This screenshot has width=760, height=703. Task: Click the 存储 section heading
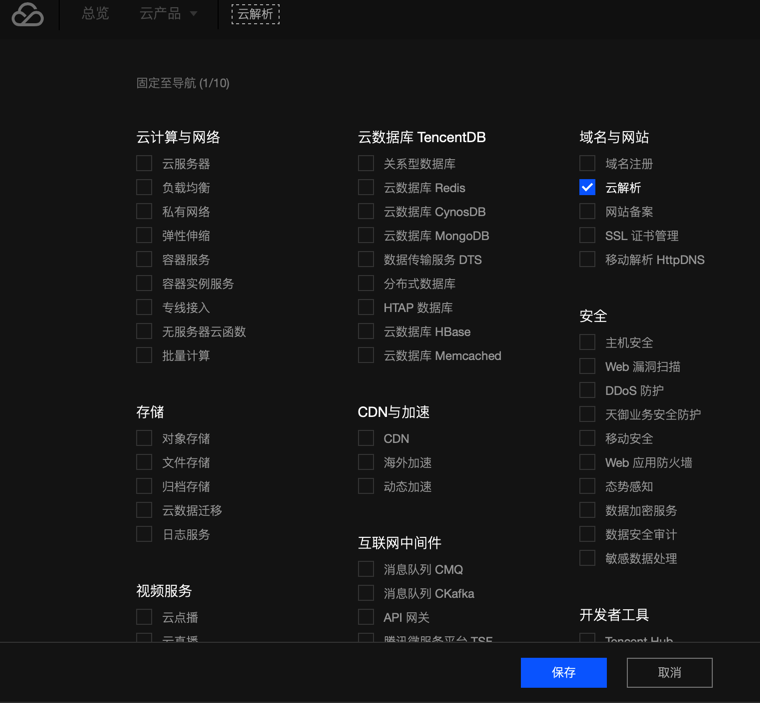tap(150, 412)
